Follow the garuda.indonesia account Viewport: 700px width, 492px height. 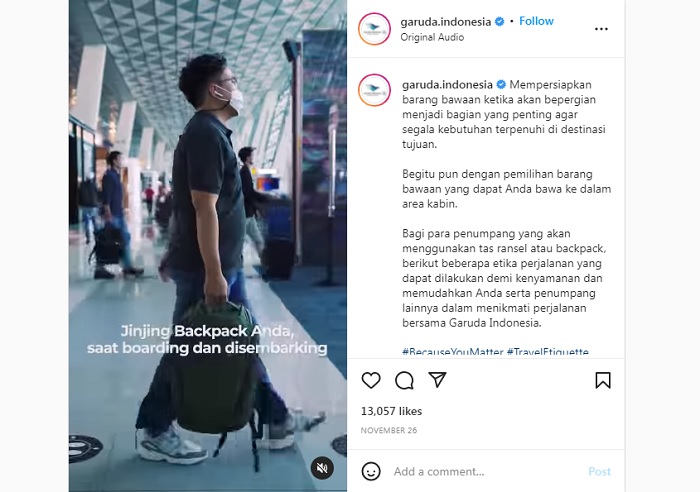[x=536, y=21]
